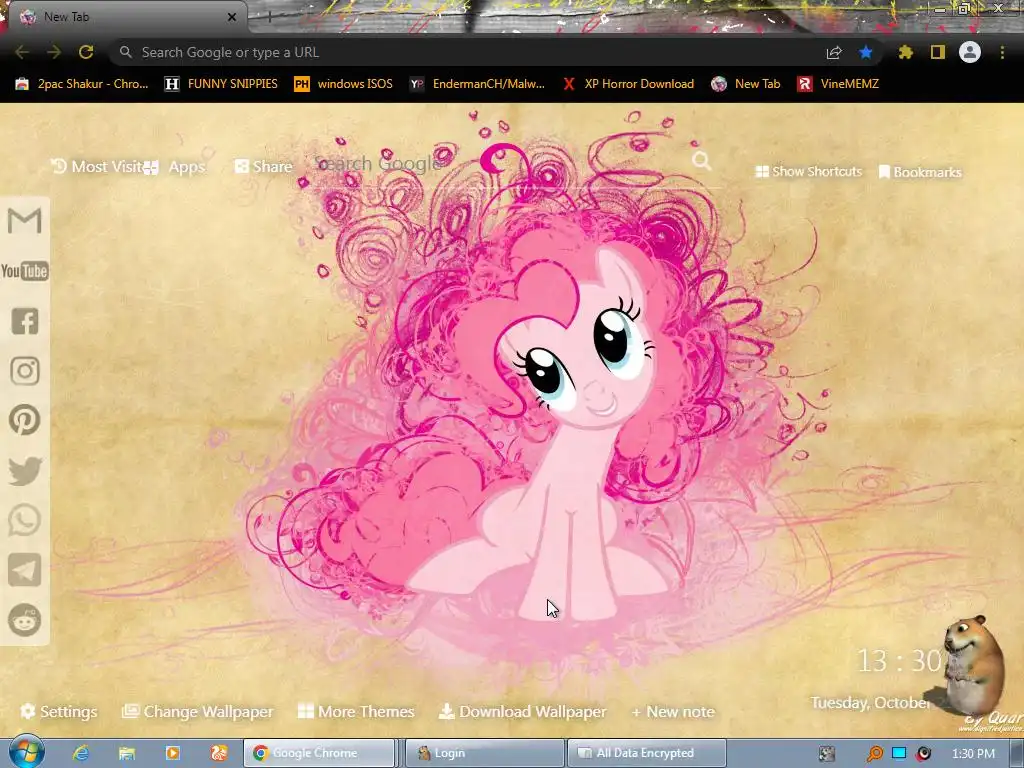Image resolution: width=1024 pixels, height=768 pixels.
Task: Click the Share button on page
Action: coord(264,167)
